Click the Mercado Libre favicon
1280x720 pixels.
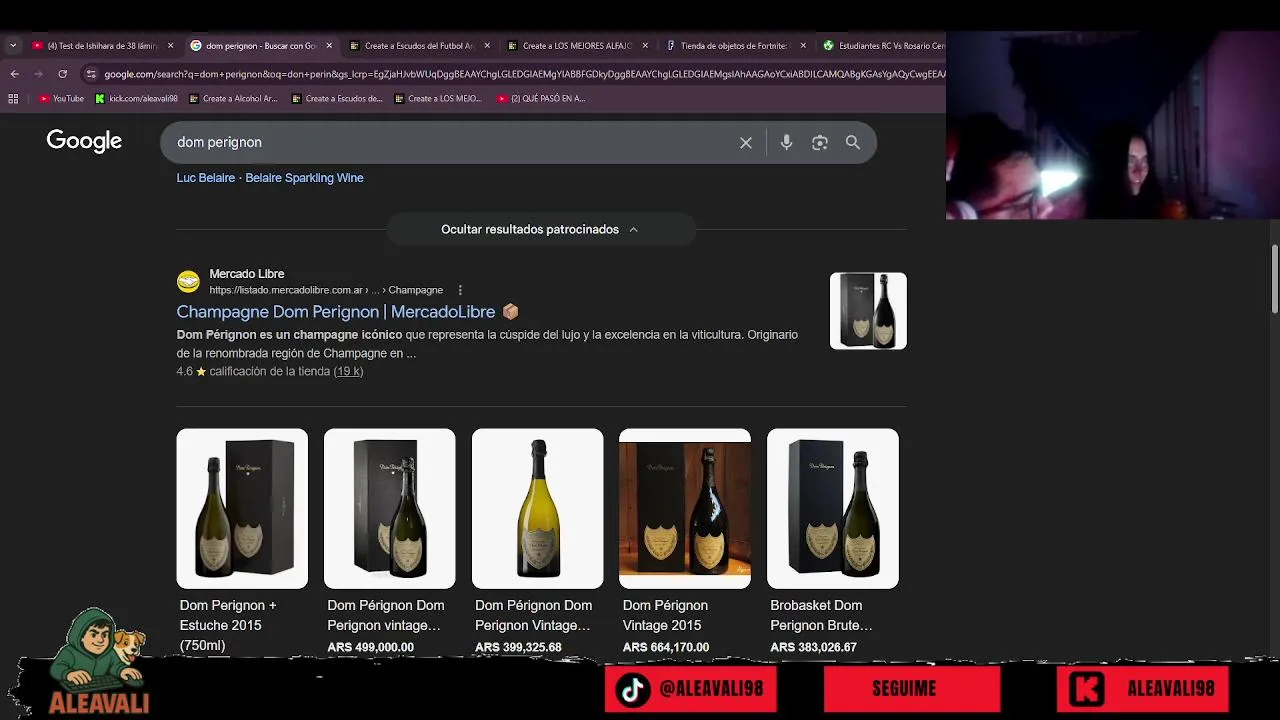tap(188, 282)
